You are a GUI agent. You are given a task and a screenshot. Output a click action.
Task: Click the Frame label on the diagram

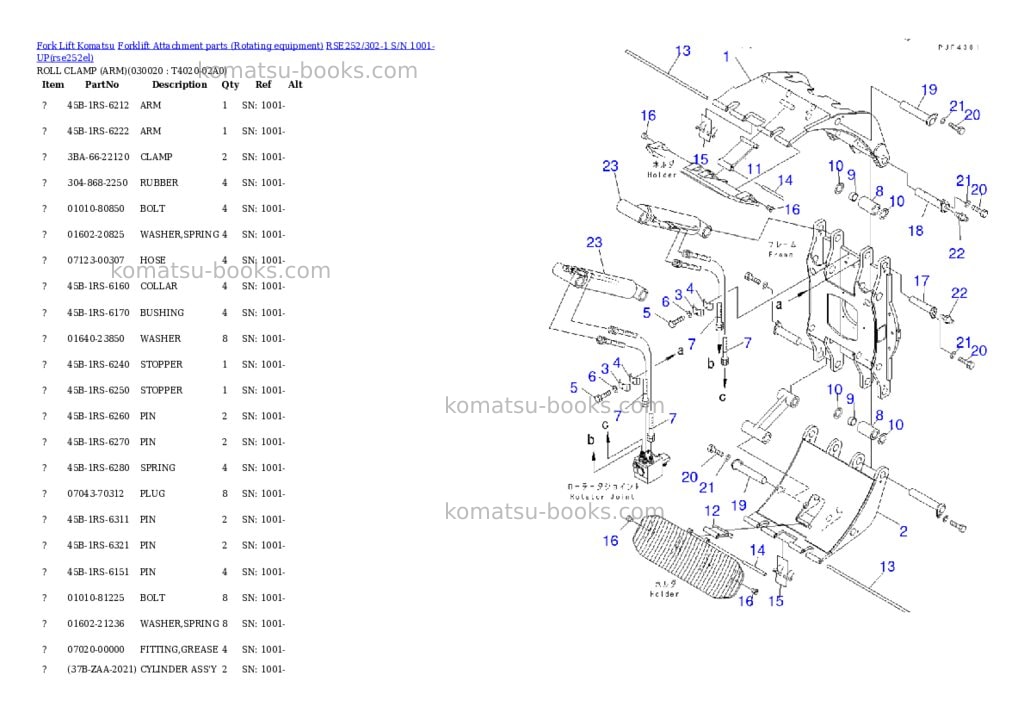tap(781, 254)
